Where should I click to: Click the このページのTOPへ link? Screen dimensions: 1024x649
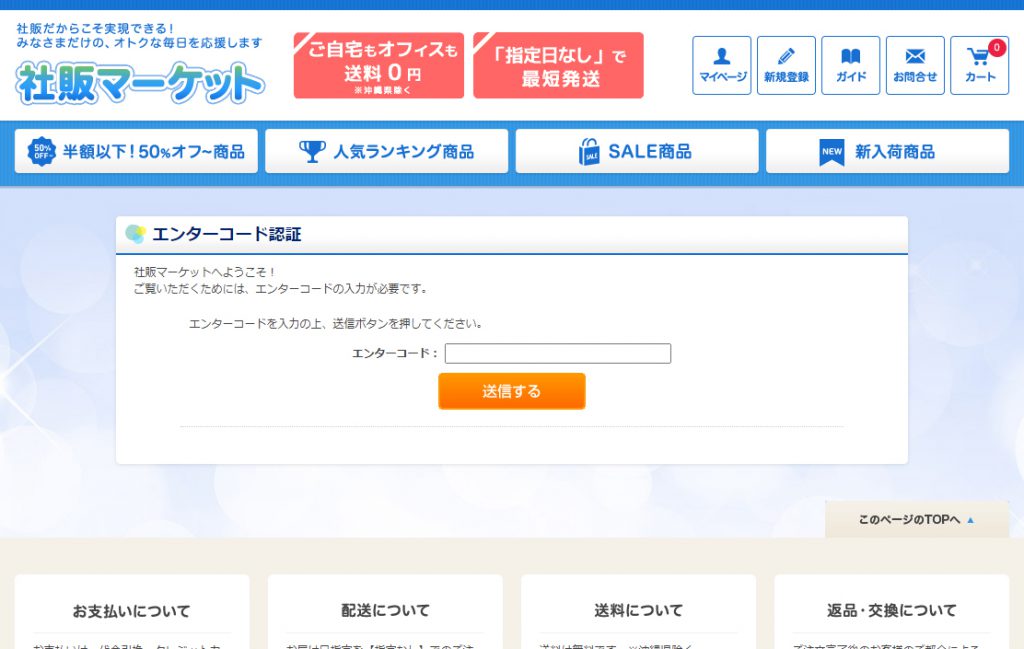pyautogui.click(x=915, y=518)
